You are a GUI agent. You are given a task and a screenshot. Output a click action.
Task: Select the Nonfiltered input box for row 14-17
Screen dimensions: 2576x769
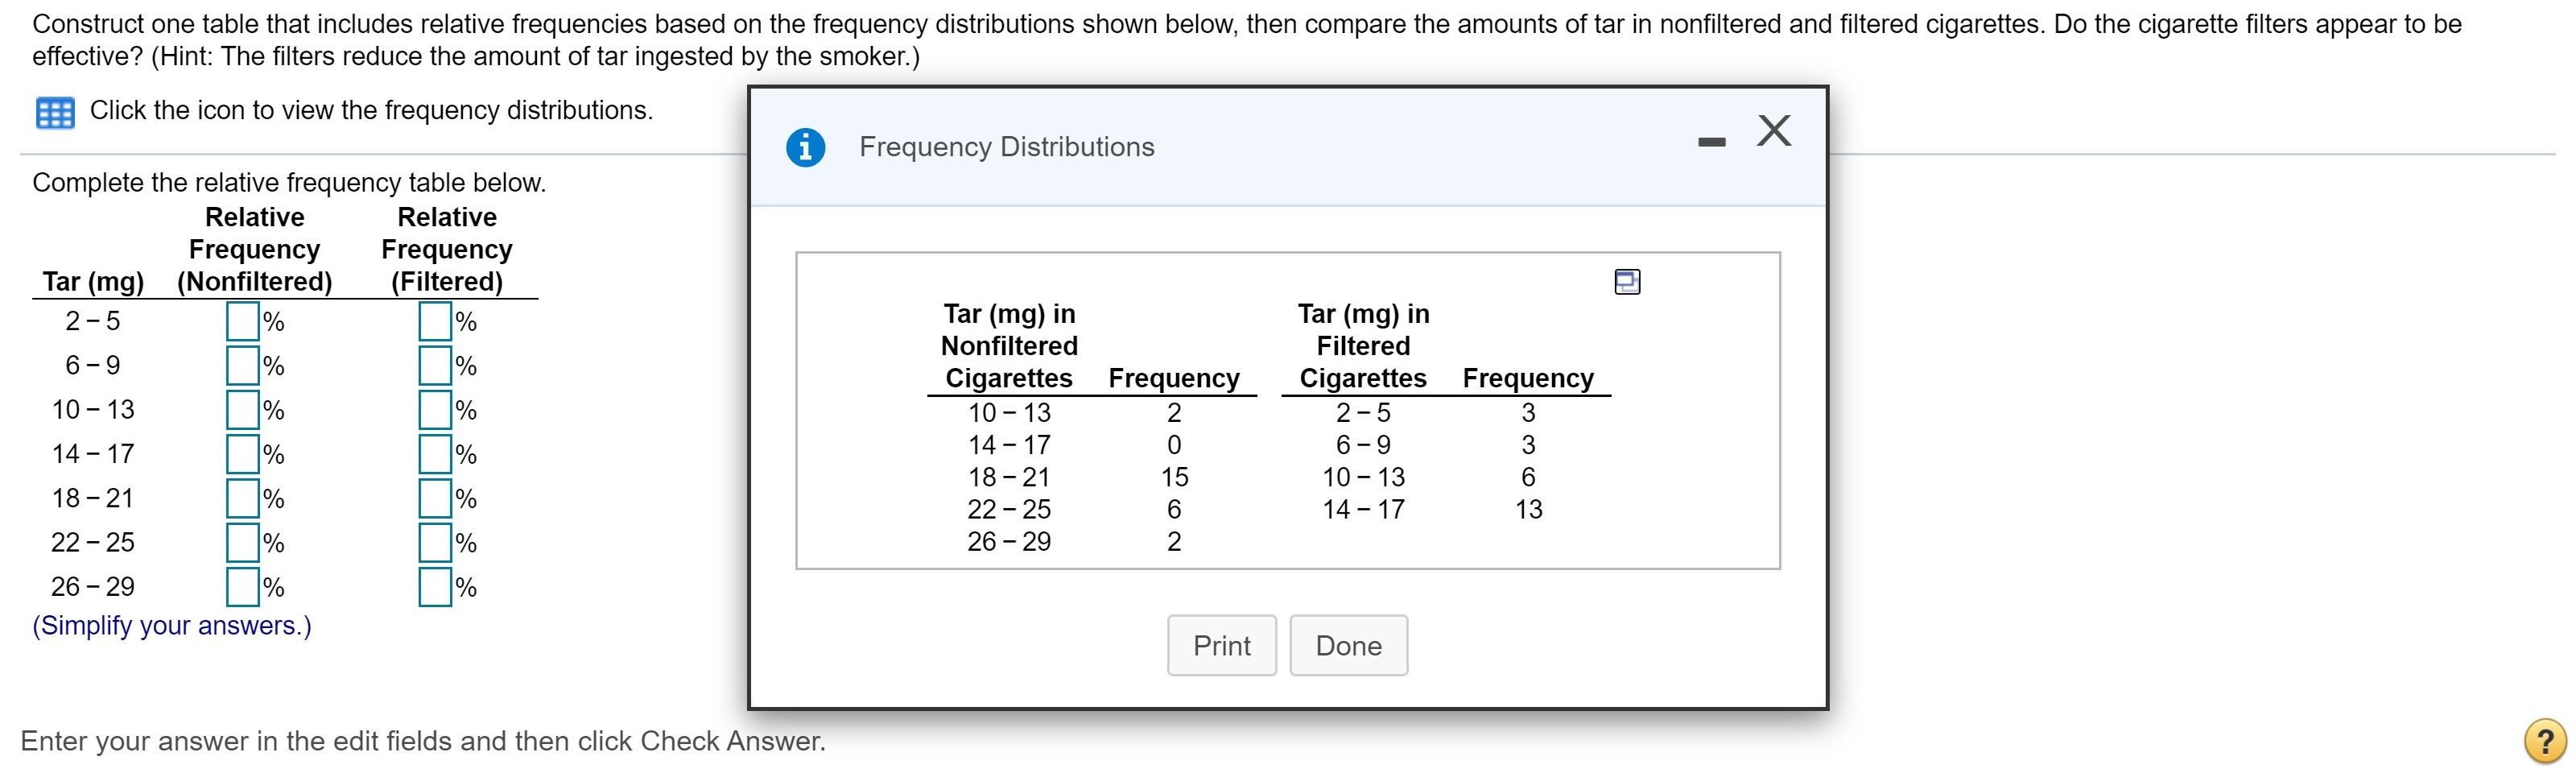coord(243,453)
